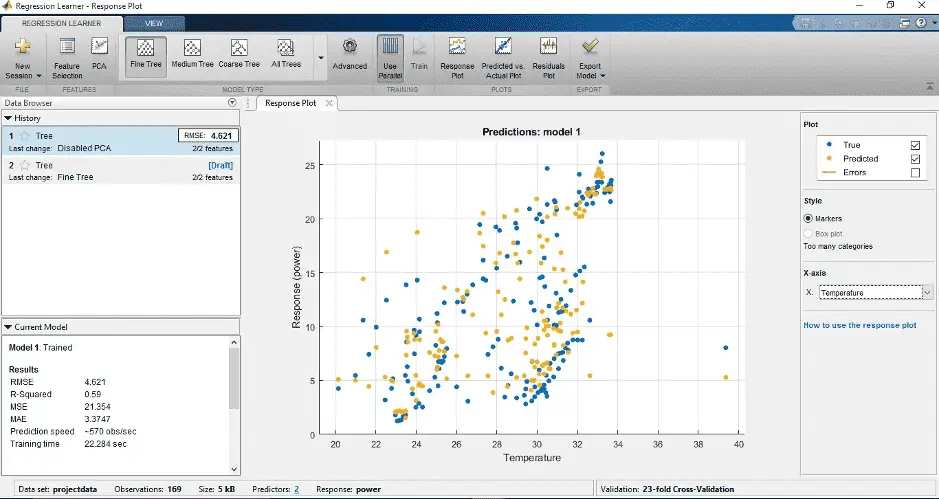This screenshot has height=499, width=939.
Task: Uncheck the Predicted data checkbox
Action: pyautogui.click(x=915, y=159)
